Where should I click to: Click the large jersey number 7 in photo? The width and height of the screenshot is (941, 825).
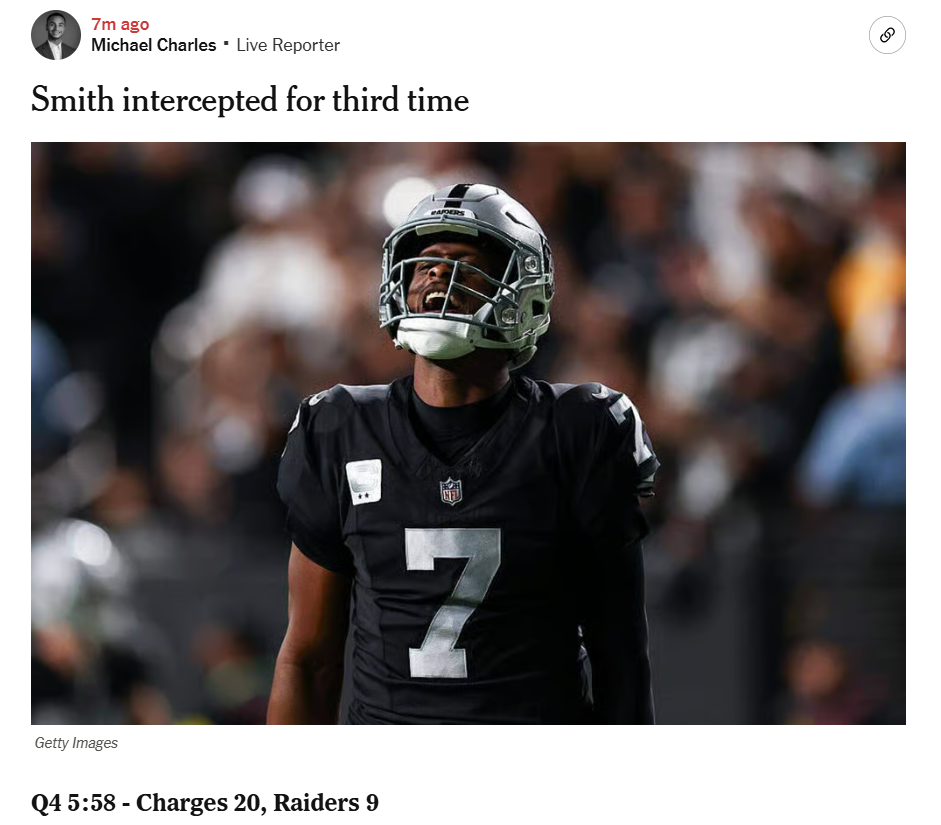pyautogui.click(x=452, y=603)
